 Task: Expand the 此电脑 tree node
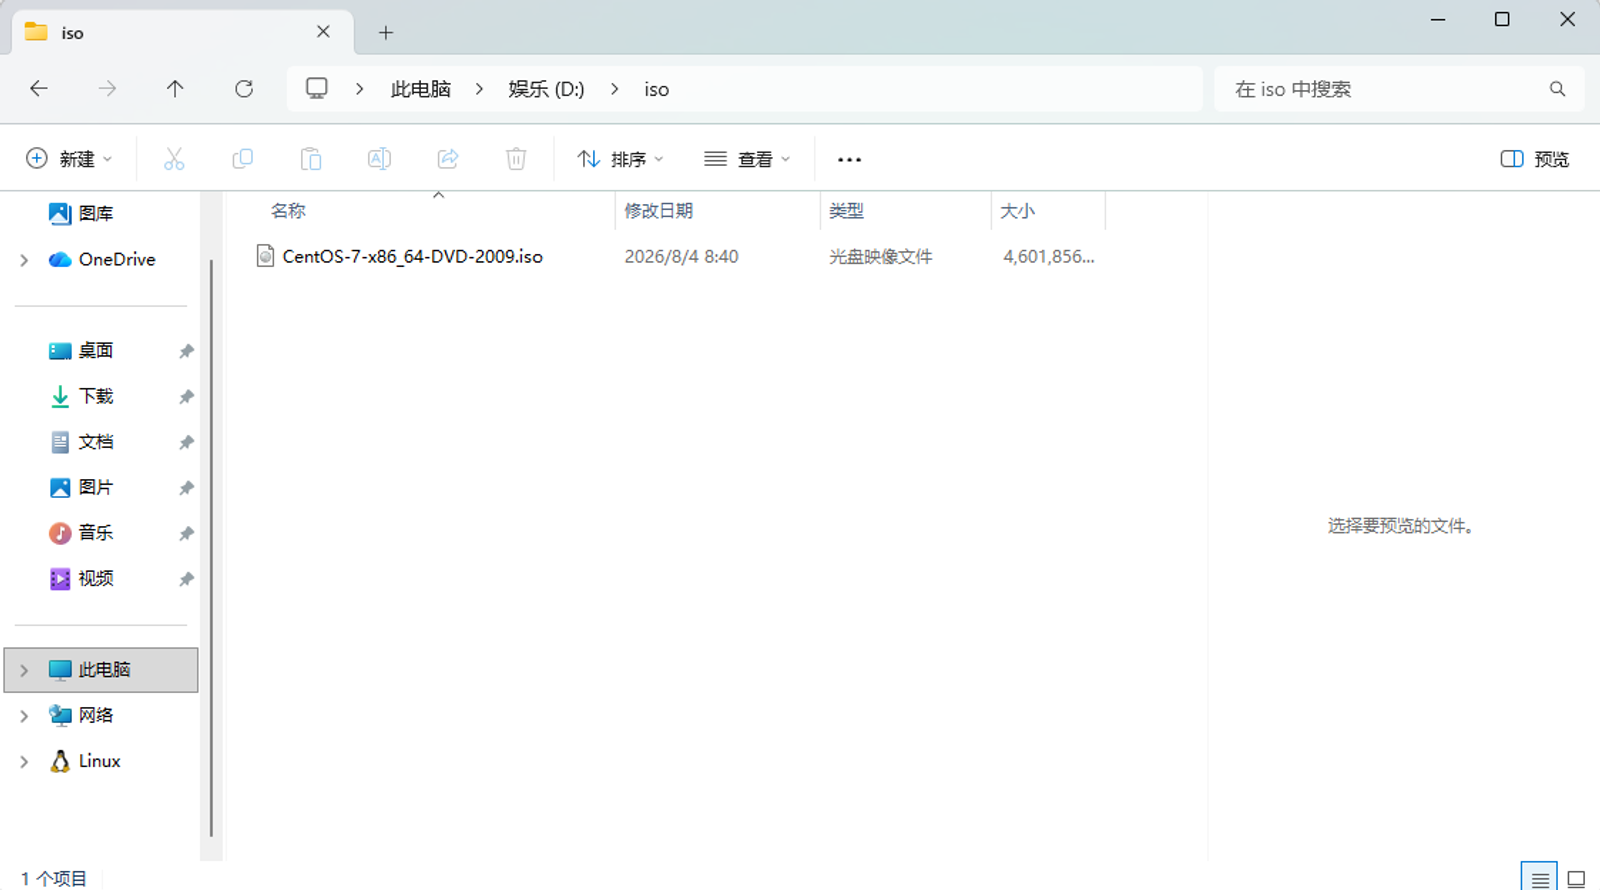pyautogui.click(x=24, y=670)
